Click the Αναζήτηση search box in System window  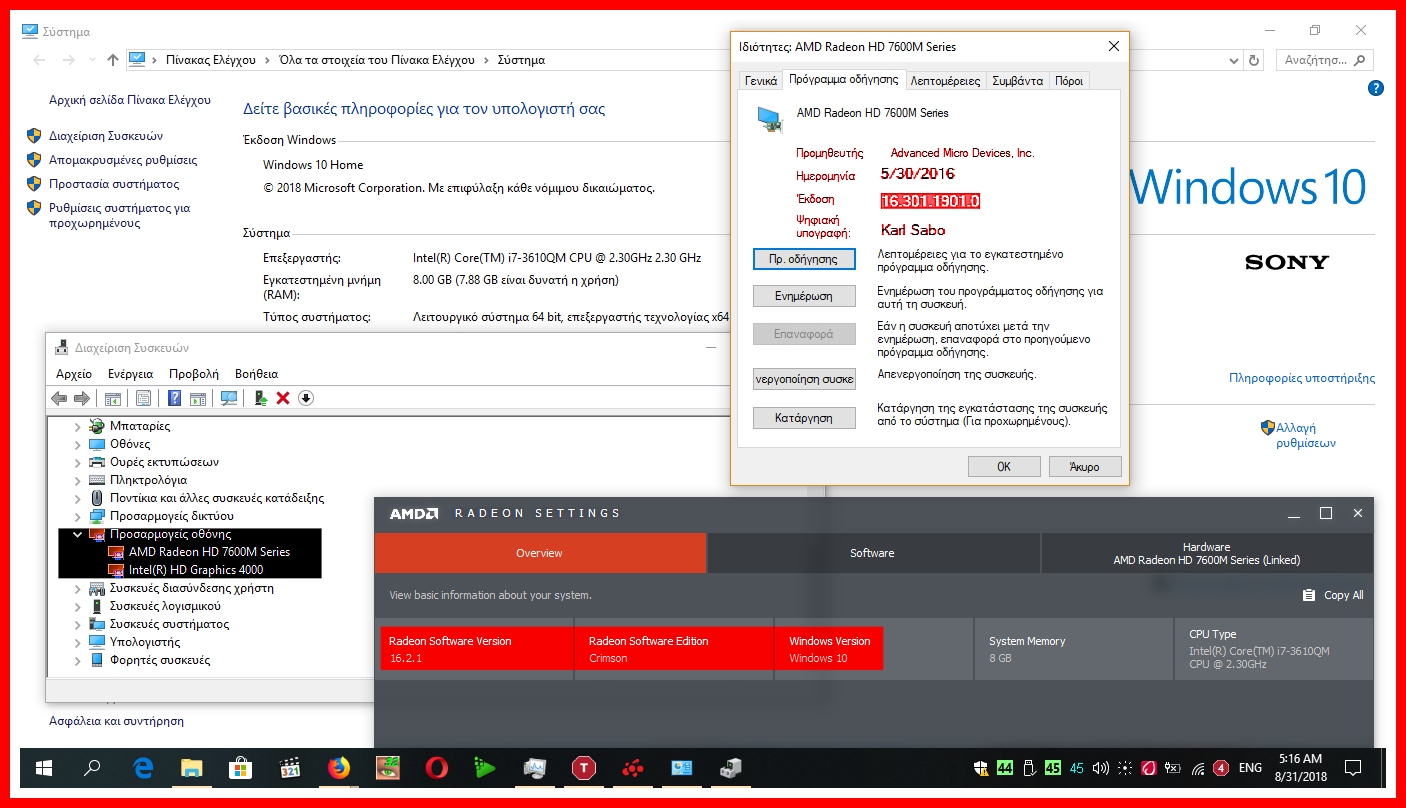click(x=1325, y=60)
